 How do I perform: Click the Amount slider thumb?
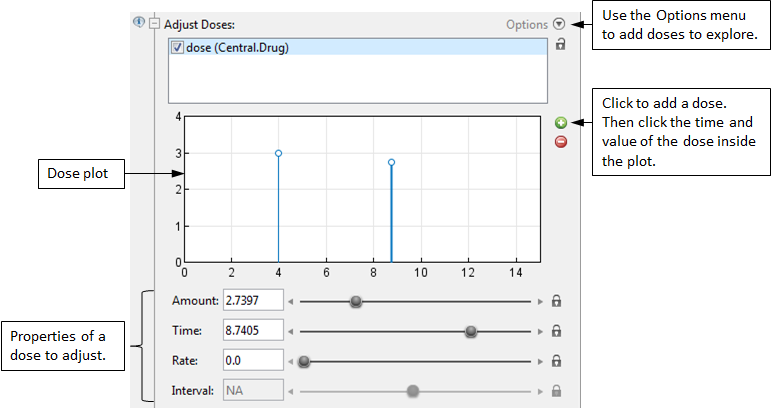tap(355, 300)
